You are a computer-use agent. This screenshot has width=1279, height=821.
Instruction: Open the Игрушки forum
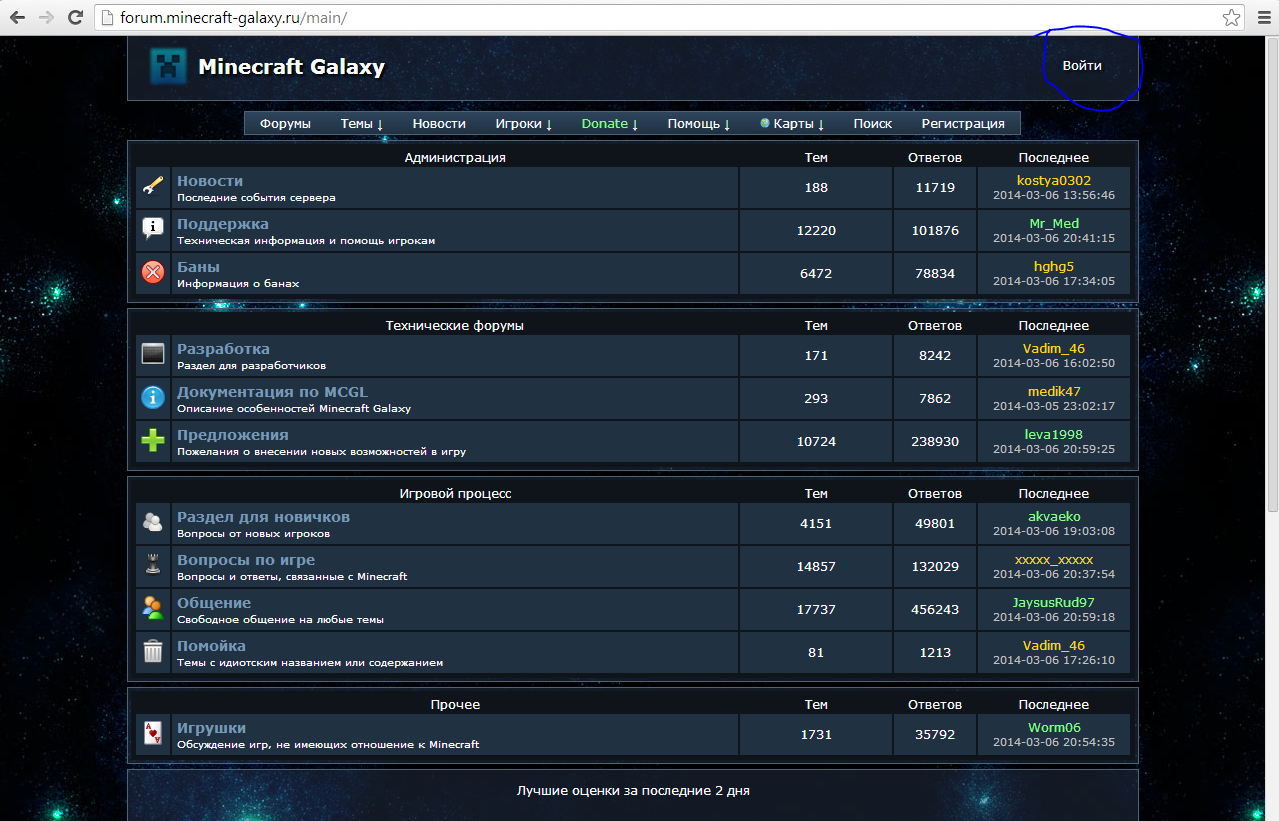[x=211, y=728]
